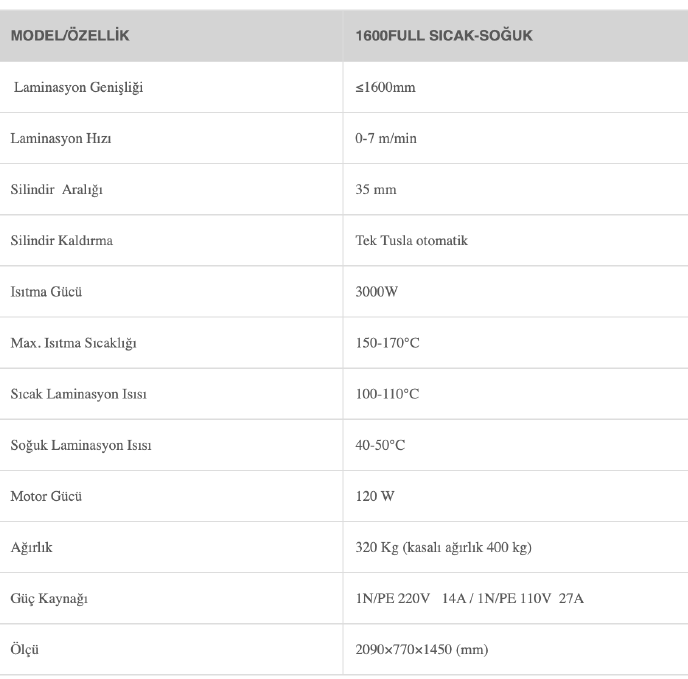Click the 3000W heating power value

coord(377,292)
